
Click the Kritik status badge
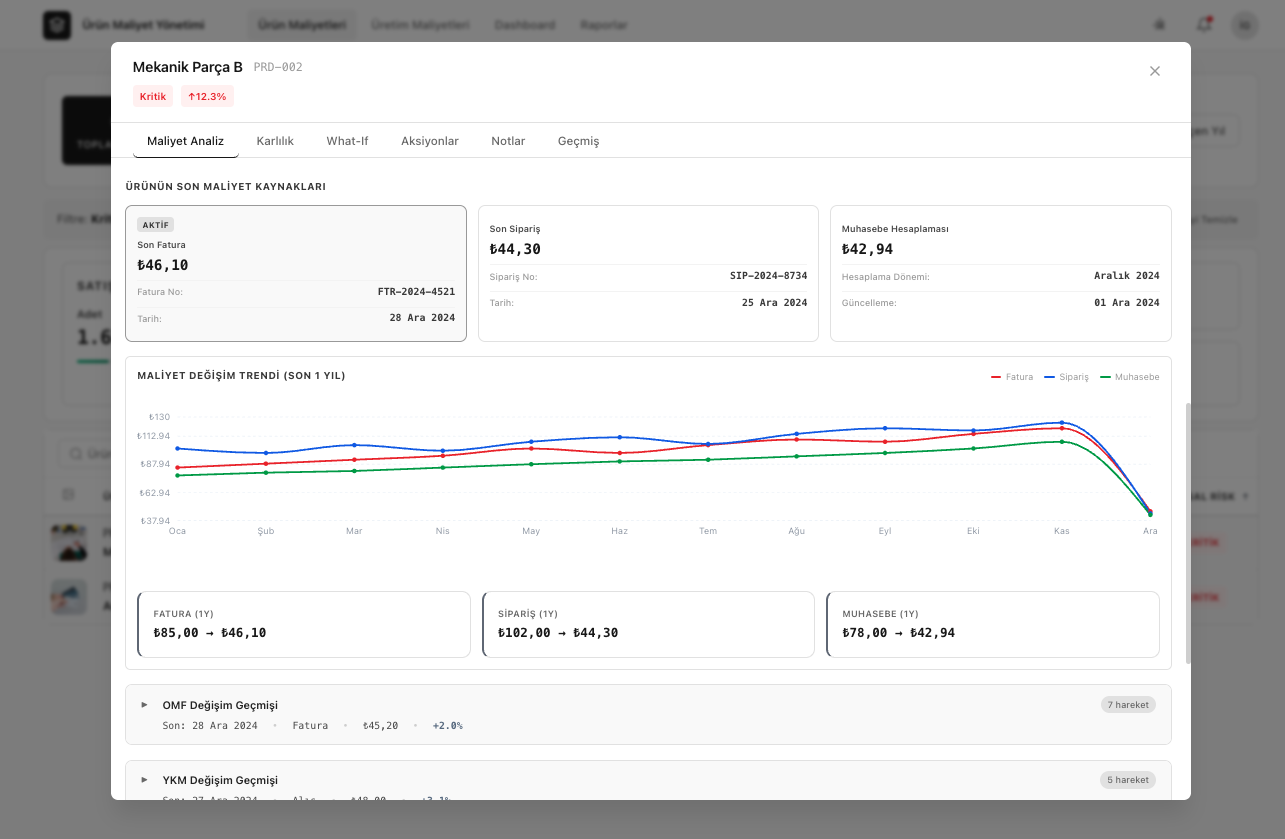tap(153, 97)
